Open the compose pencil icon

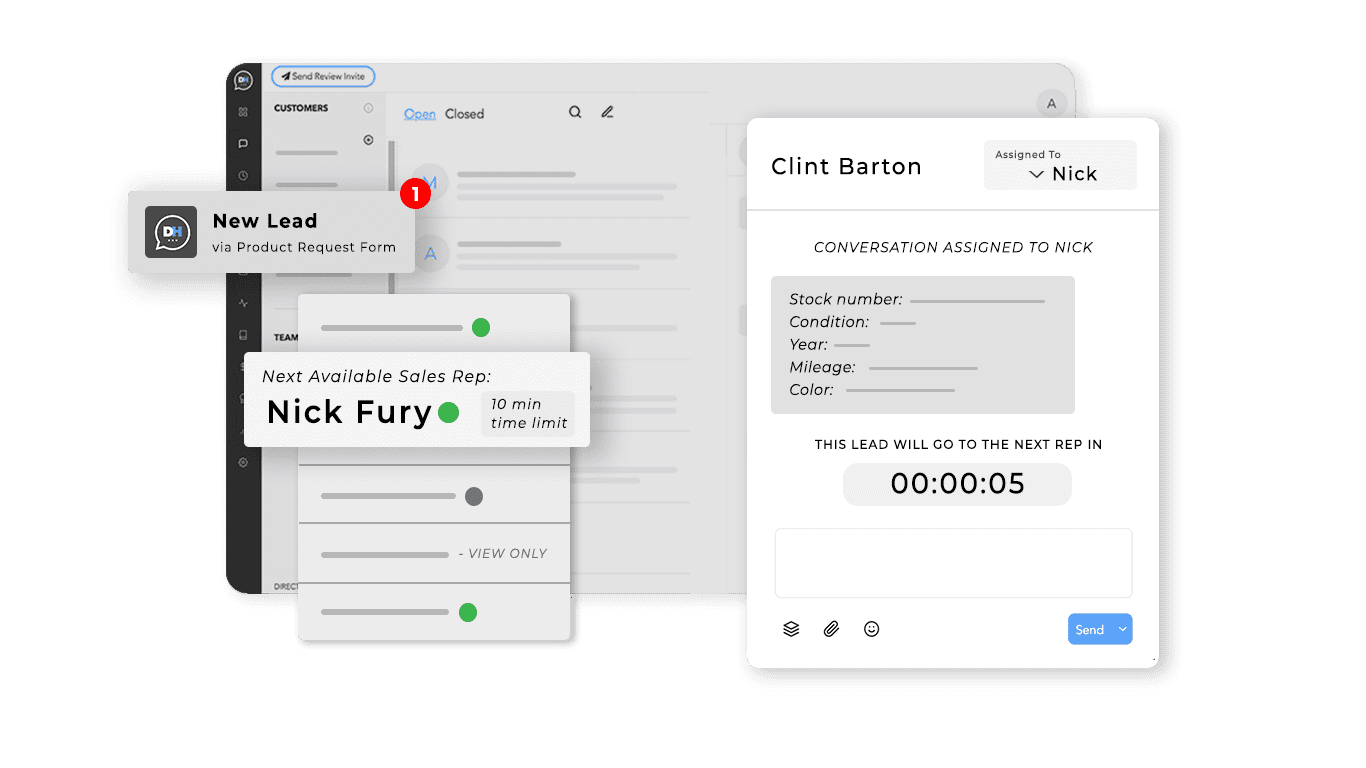pos(607,112)
